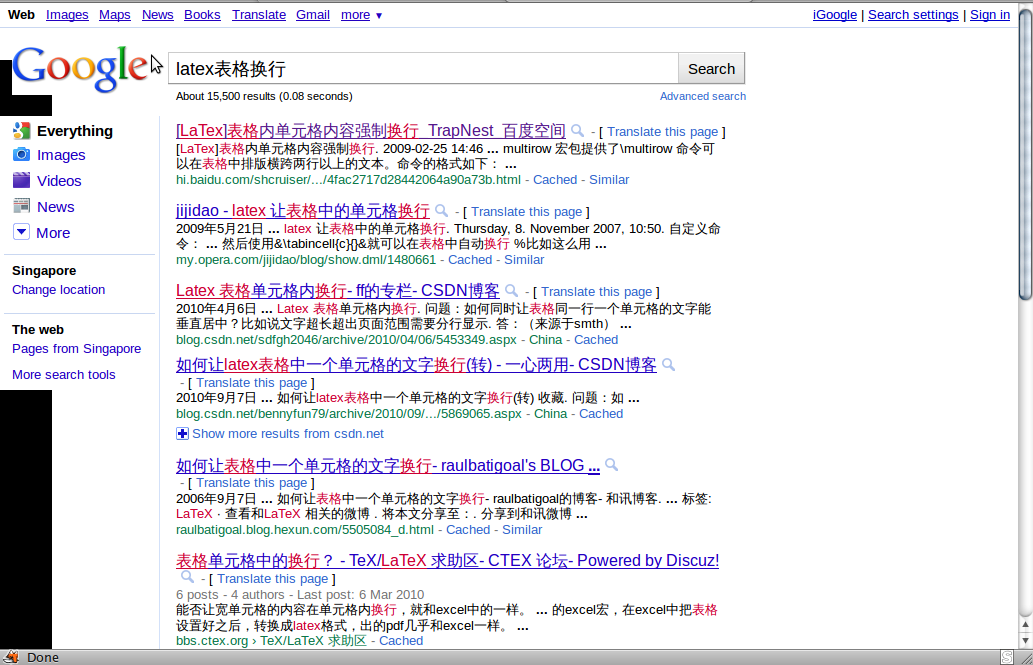Preview the first CSDN result with magnifier icon

pyautogui.click(x=511, y=290)
